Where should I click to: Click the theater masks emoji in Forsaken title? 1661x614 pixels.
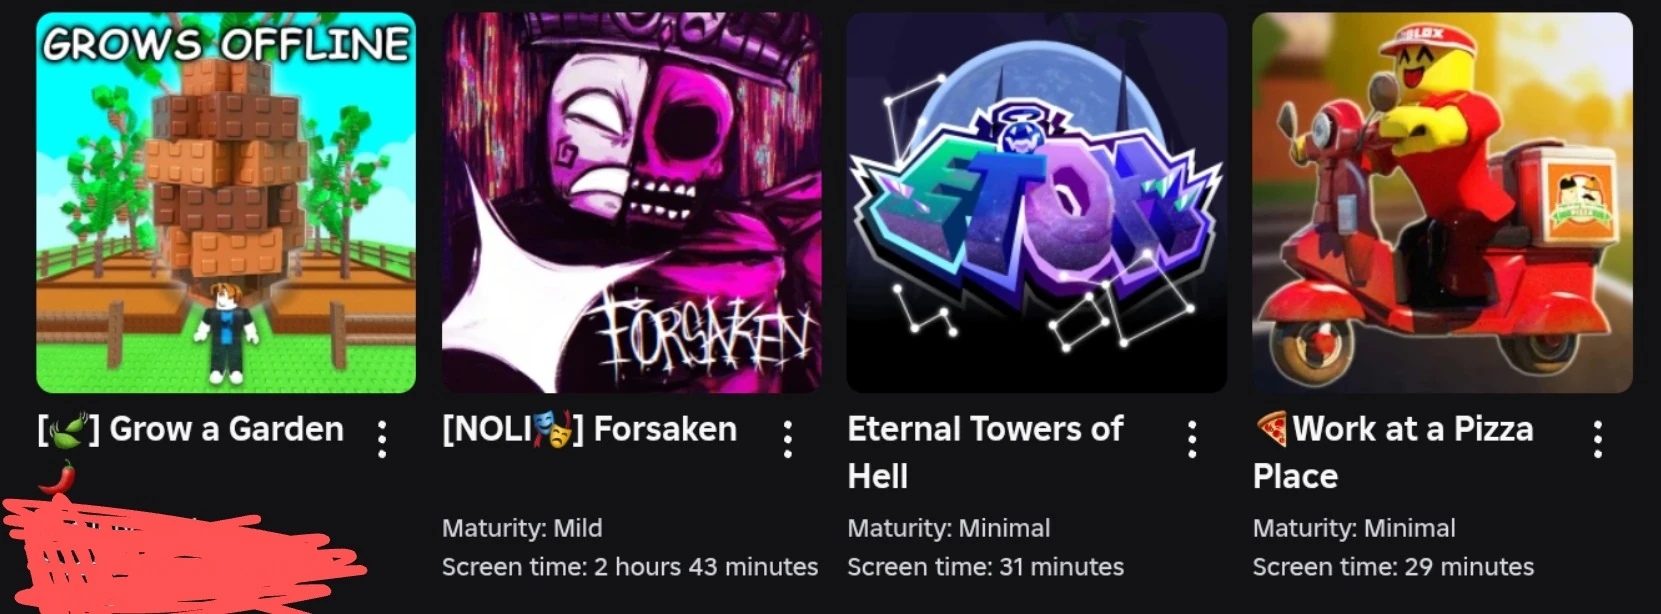[553, 430]
